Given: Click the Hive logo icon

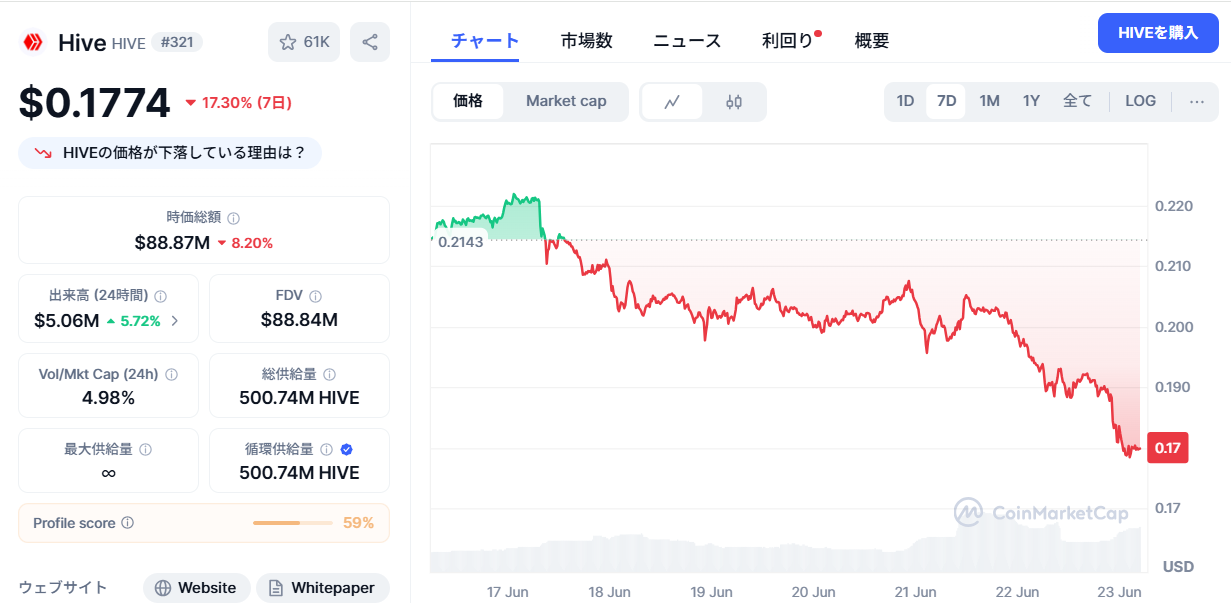Looking at the screenshot, I should tap(33, 42).
